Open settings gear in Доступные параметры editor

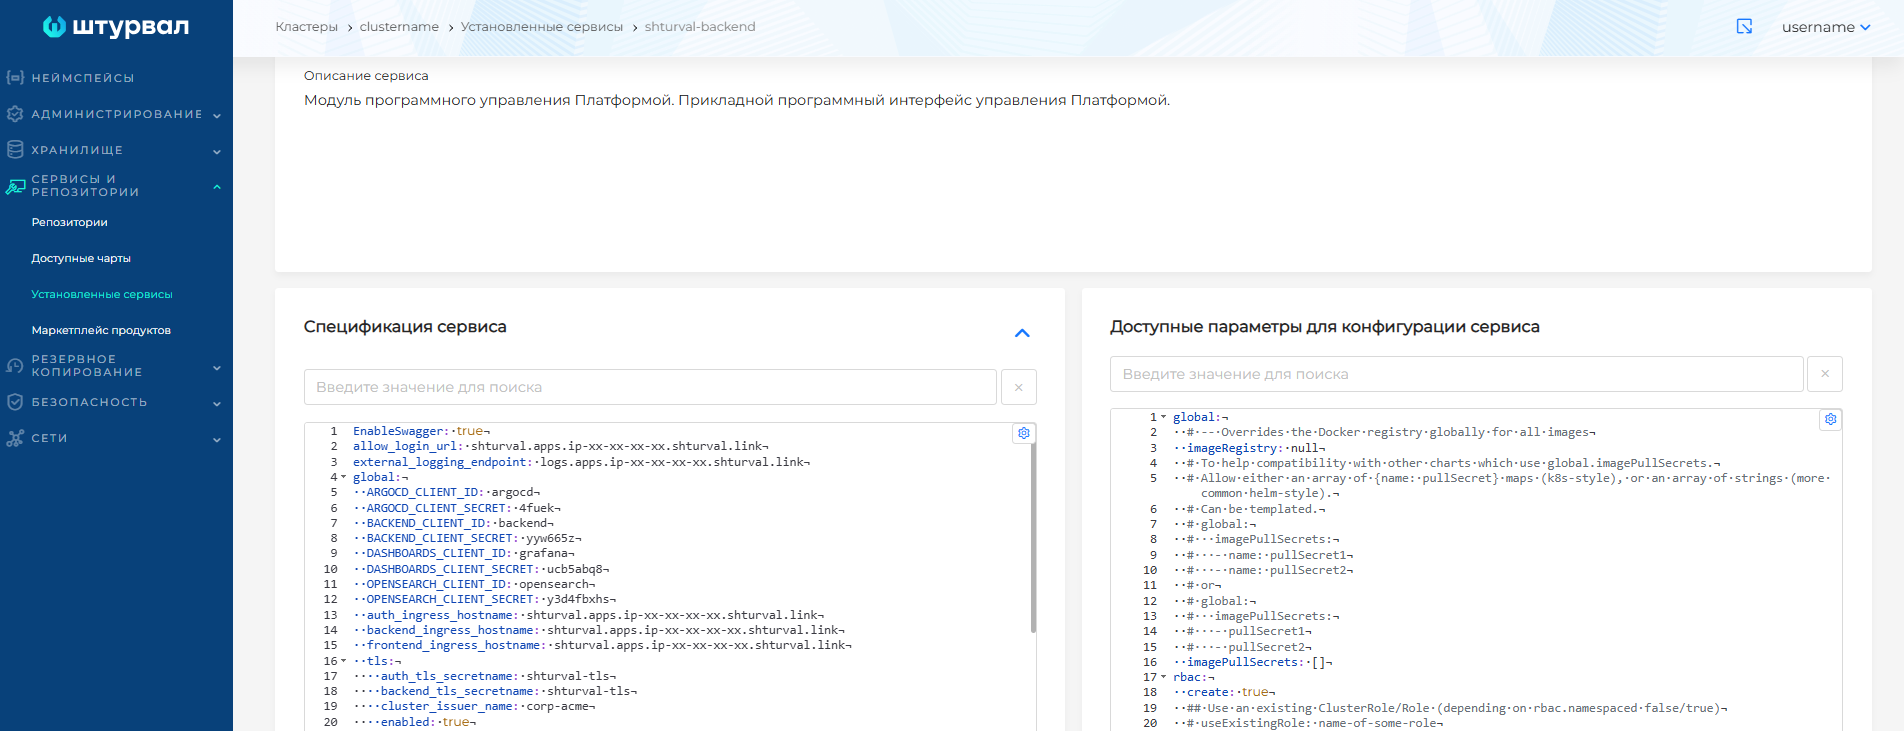tap(1830, 419)
